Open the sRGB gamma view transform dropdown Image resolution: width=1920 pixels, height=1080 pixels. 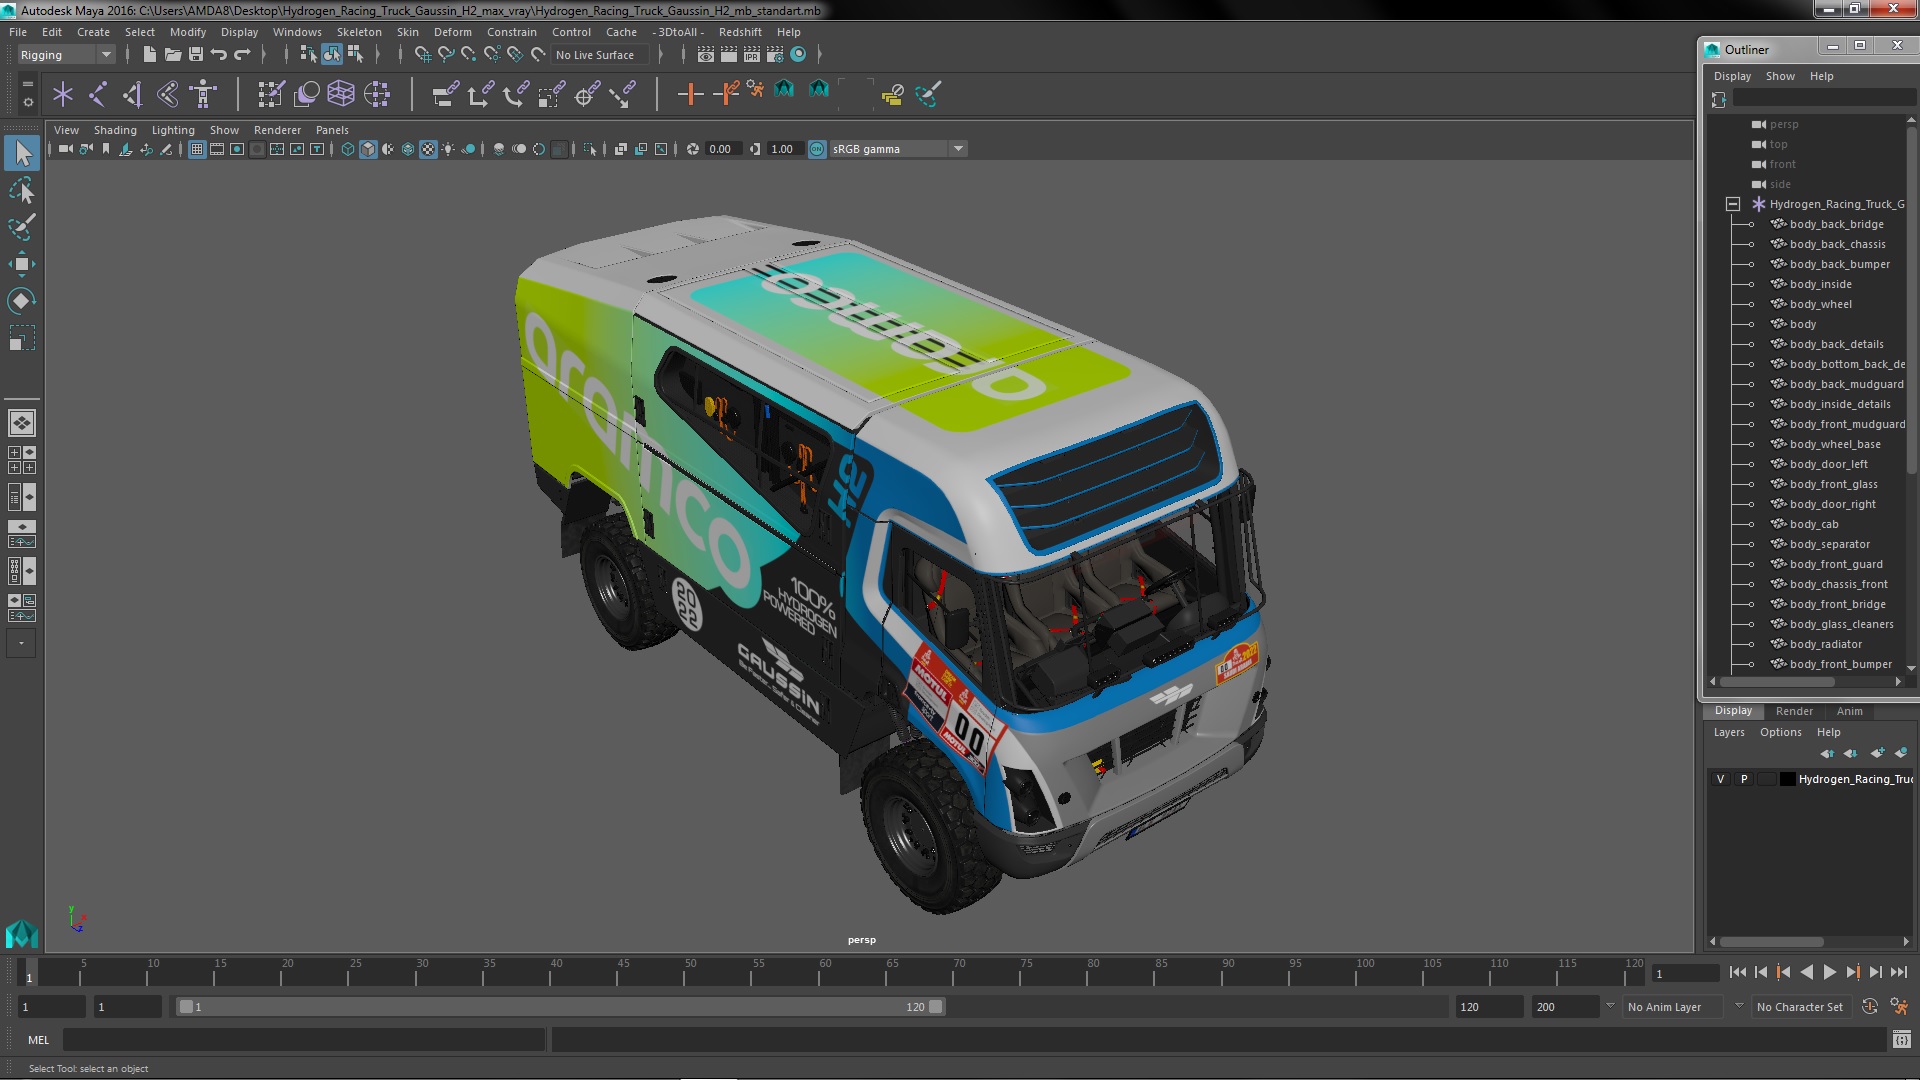[958, 149]
